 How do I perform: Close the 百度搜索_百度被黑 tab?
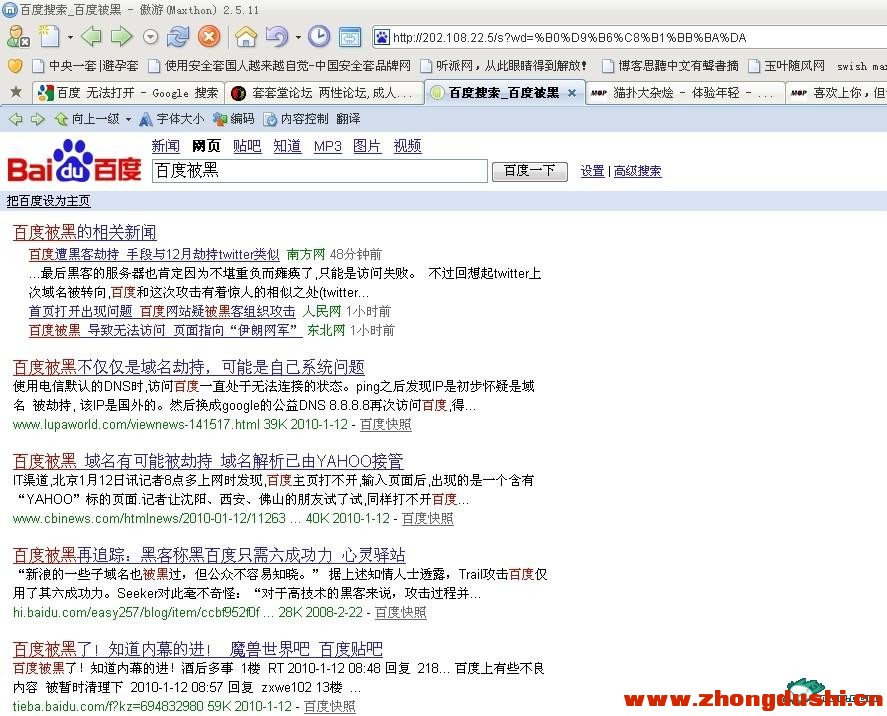tap(572, 93)
